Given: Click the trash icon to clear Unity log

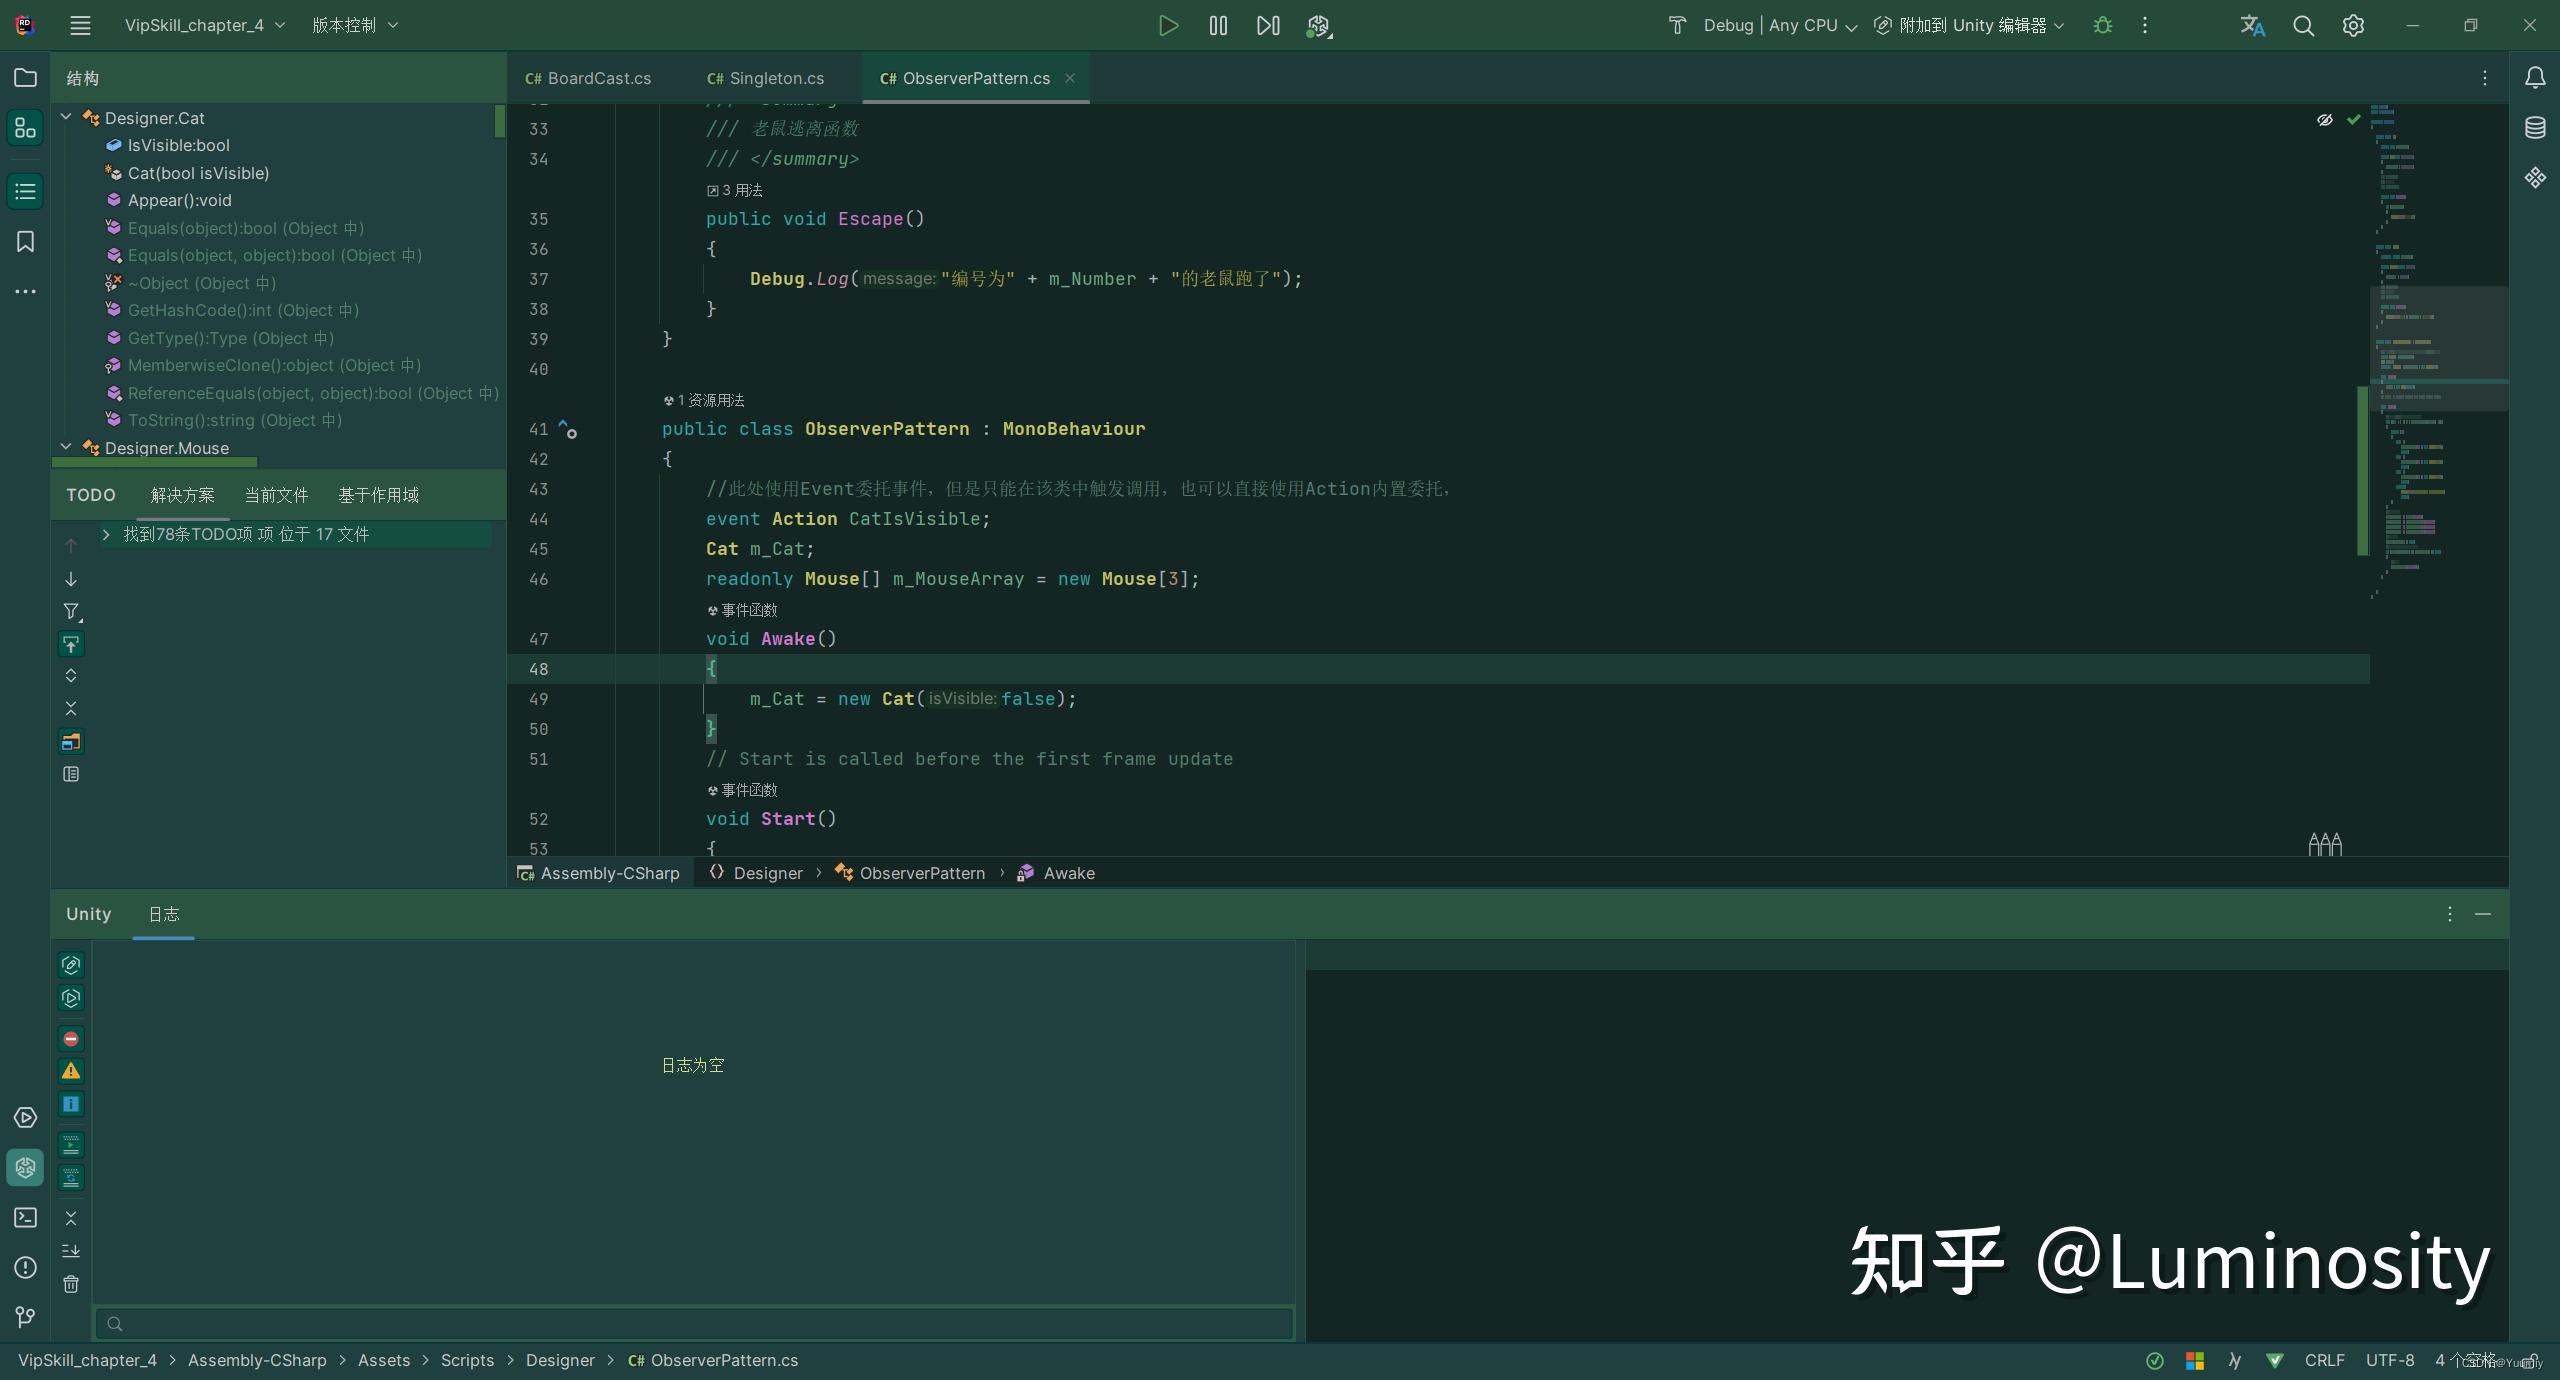Looking at the screenshot, I should 70,1285.
